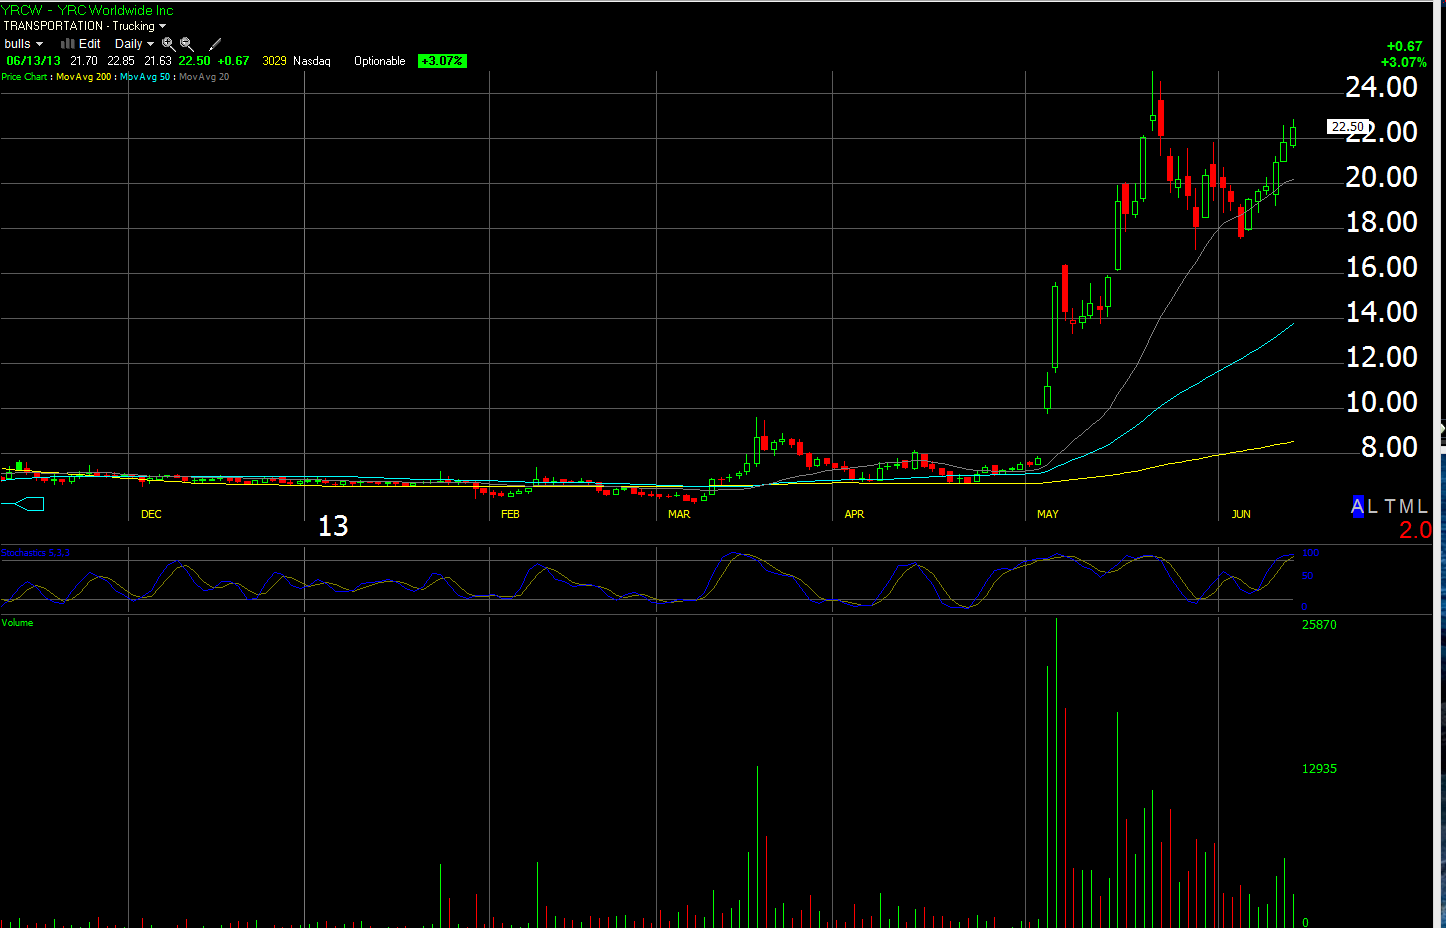Click the green +3.07% change badge
Image resolution: width=1446 pixels, height=928 pixels.
pyautogui.click(x=442, y=61)
